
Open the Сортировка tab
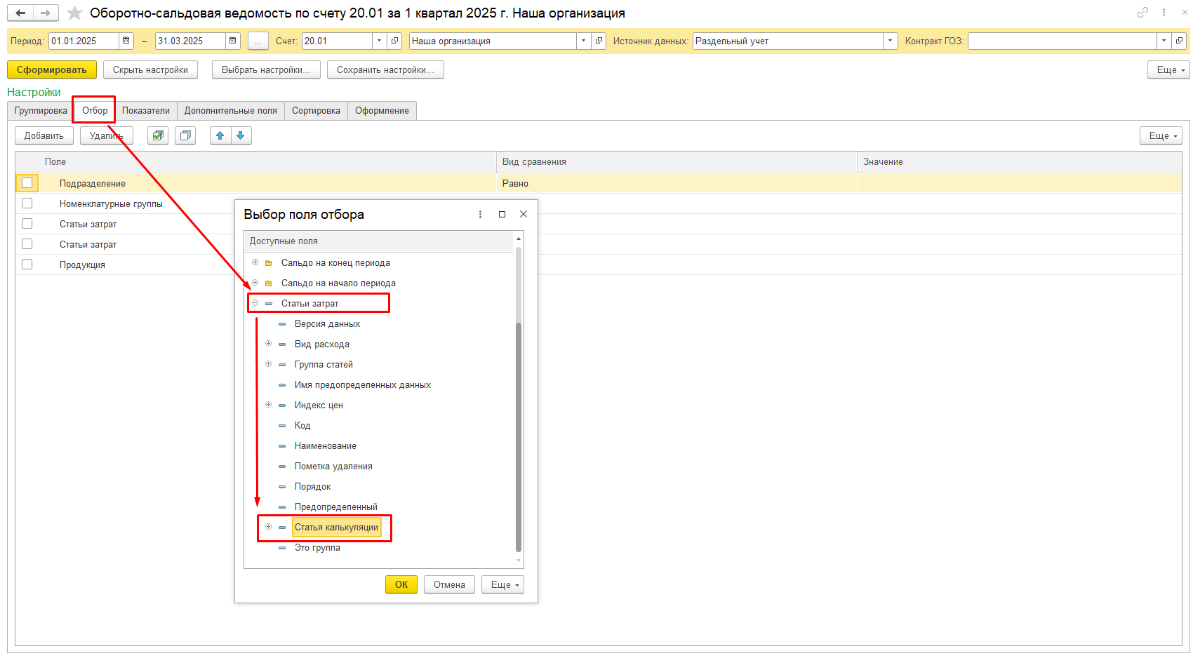coord(316,111)
